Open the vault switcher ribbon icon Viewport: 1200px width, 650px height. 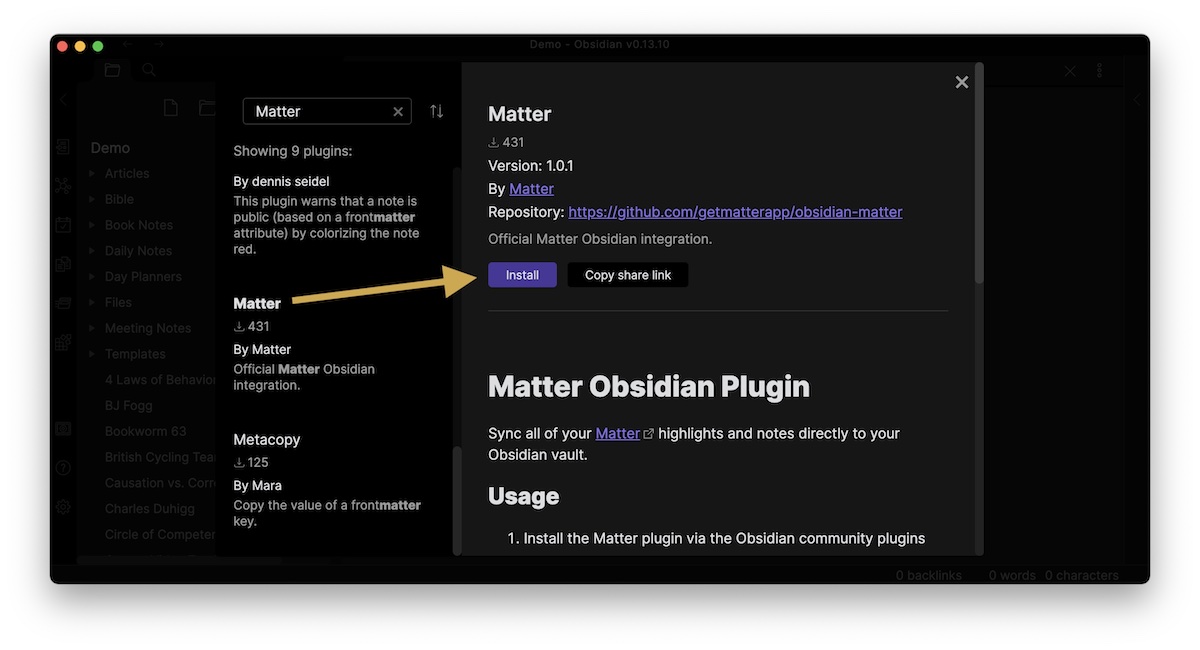click(x=63, y=429)
